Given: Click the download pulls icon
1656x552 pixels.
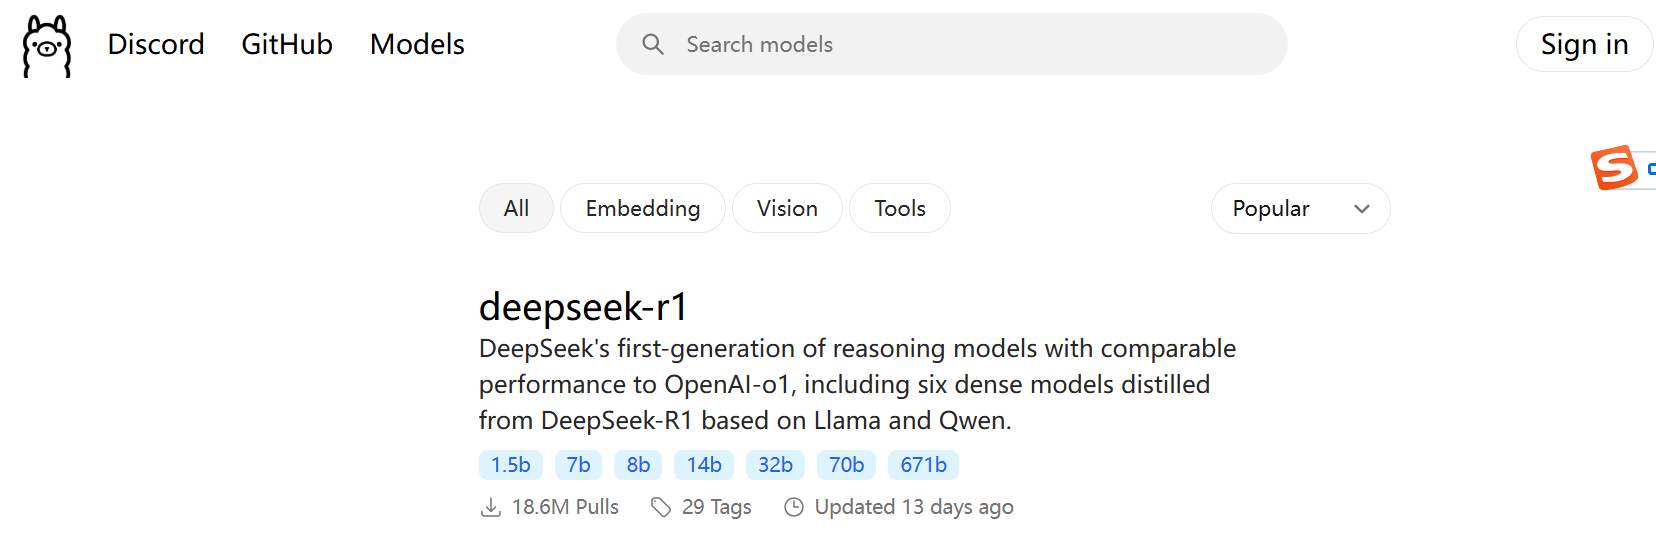Looking at the screenshot, I should coord(491,507).
